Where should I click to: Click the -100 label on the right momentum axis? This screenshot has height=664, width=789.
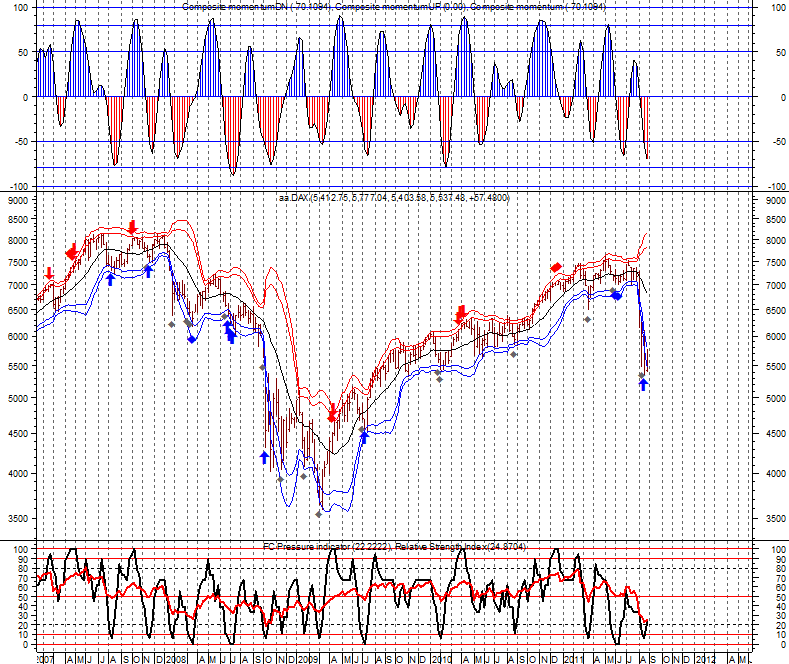(775, 186)
